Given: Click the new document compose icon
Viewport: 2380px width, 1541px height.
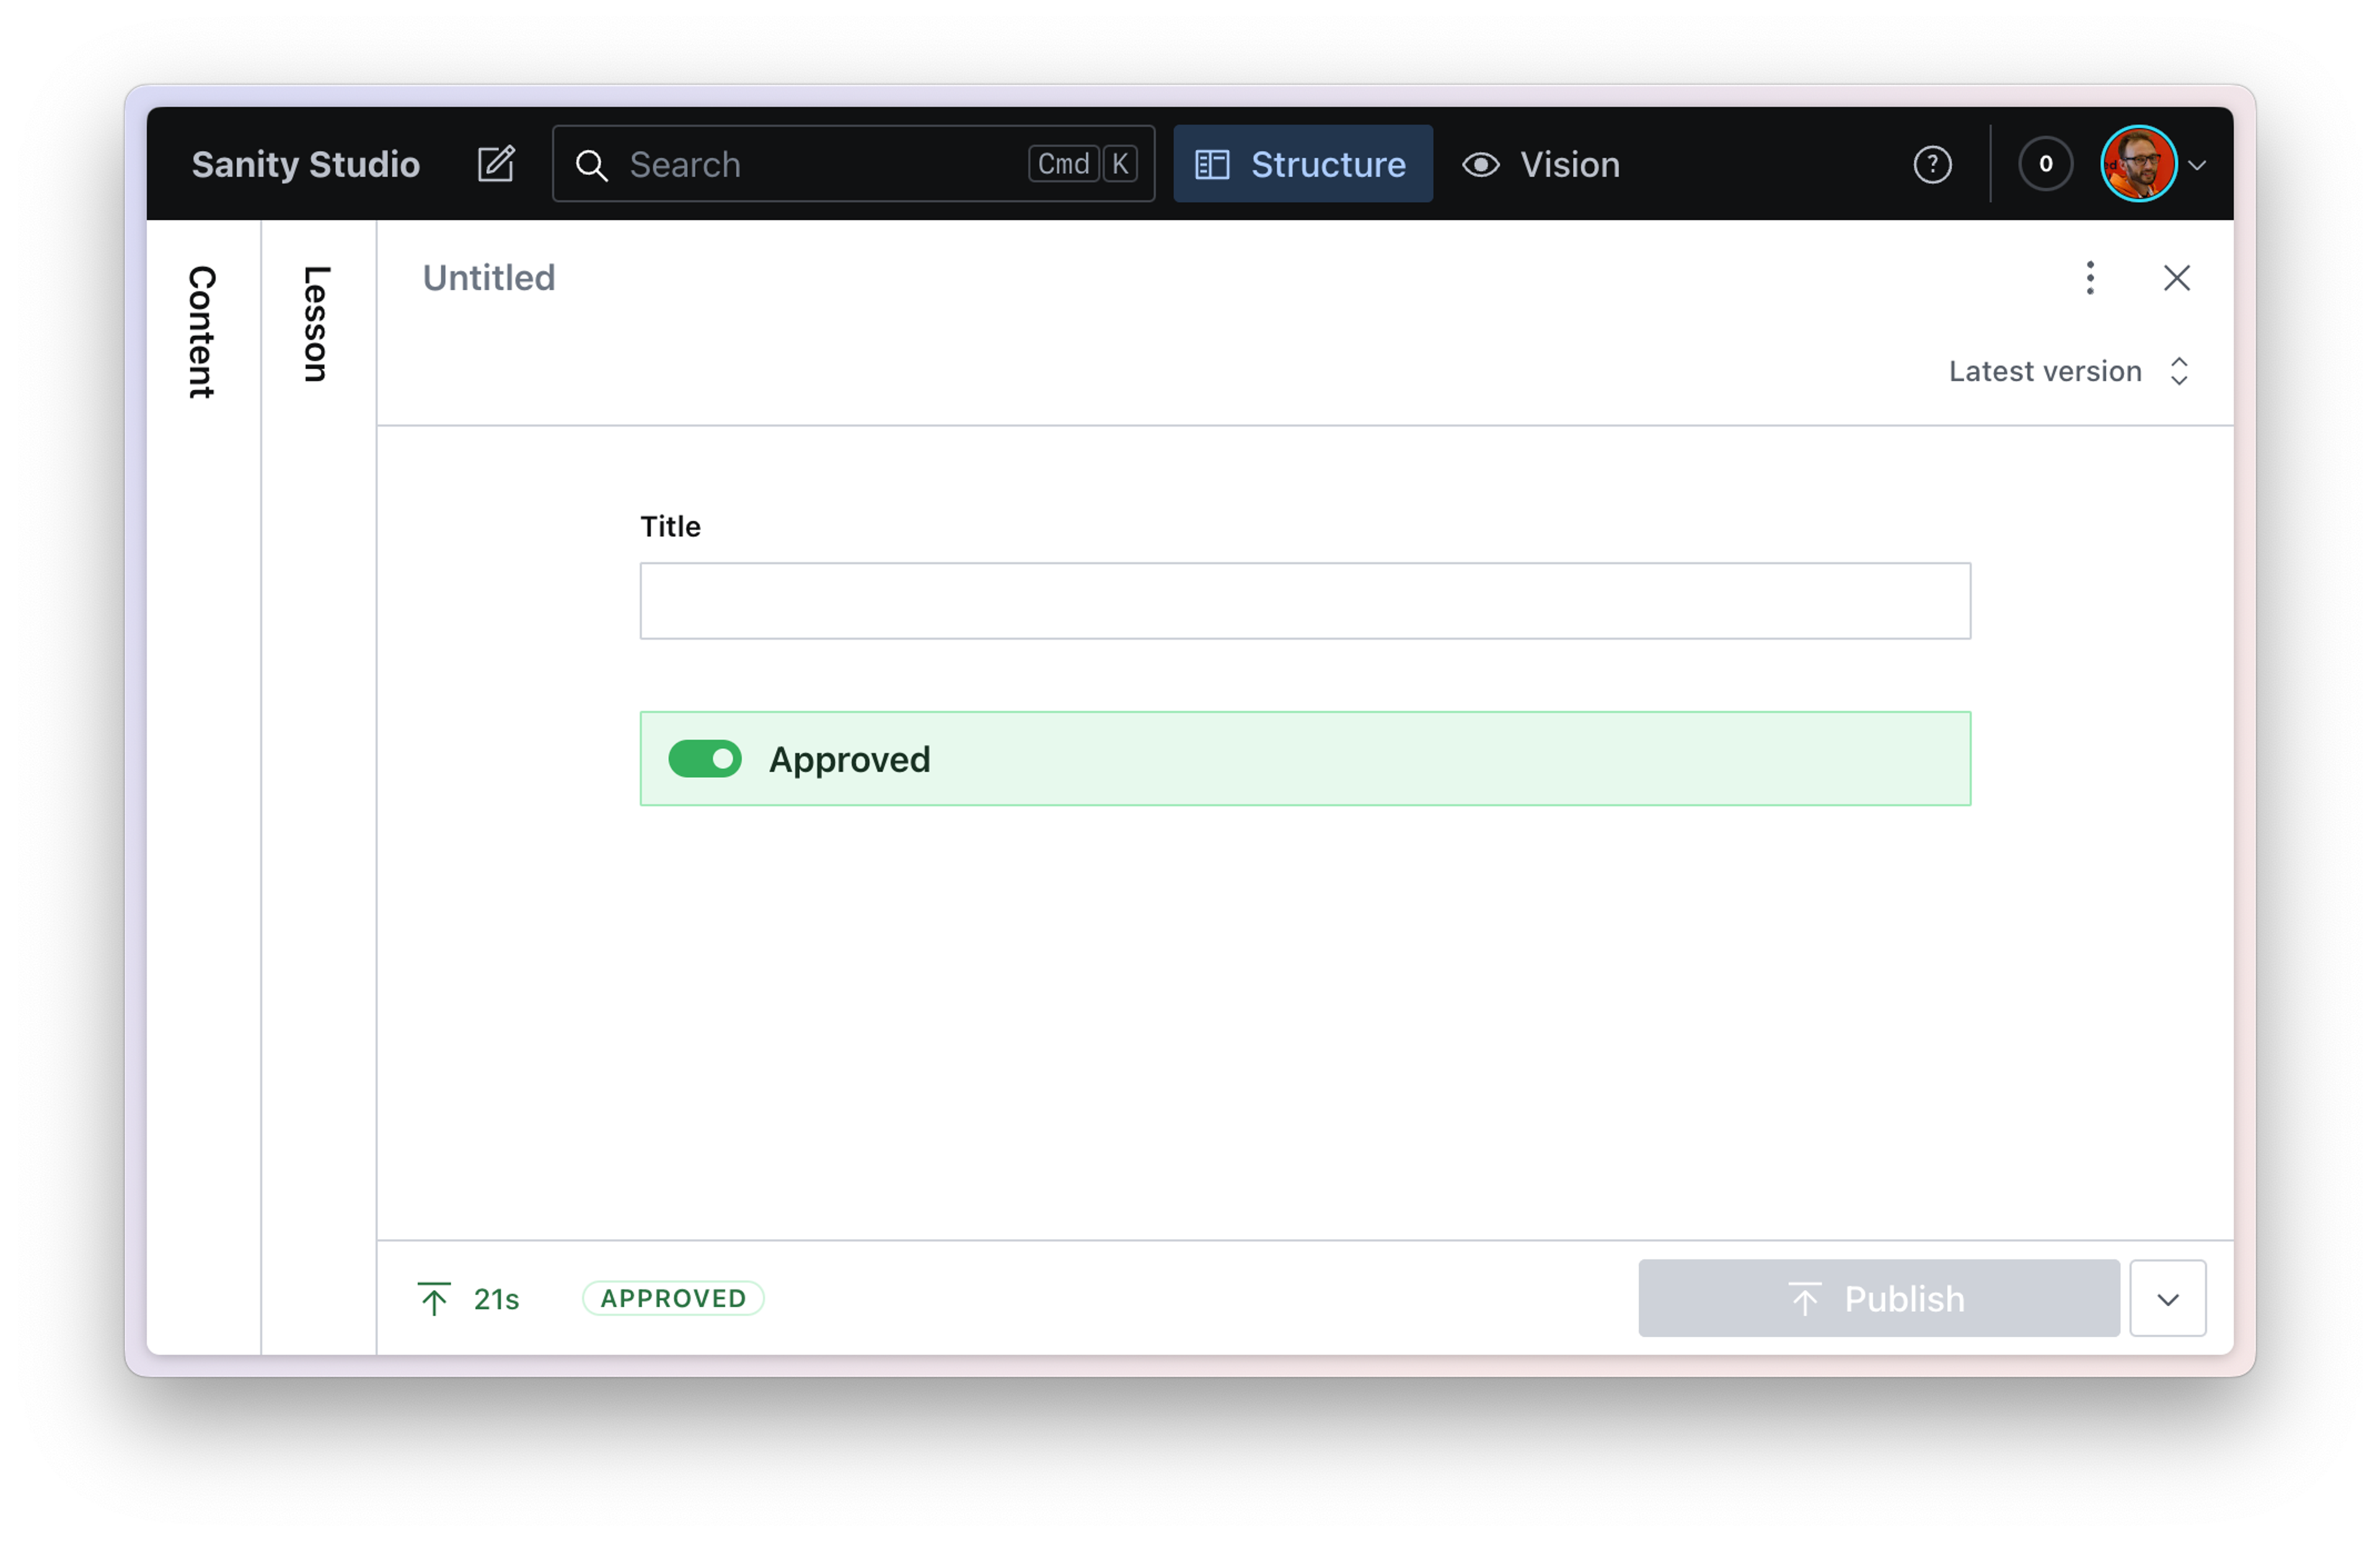Looking at the screenshot, I should click(496, 164).
